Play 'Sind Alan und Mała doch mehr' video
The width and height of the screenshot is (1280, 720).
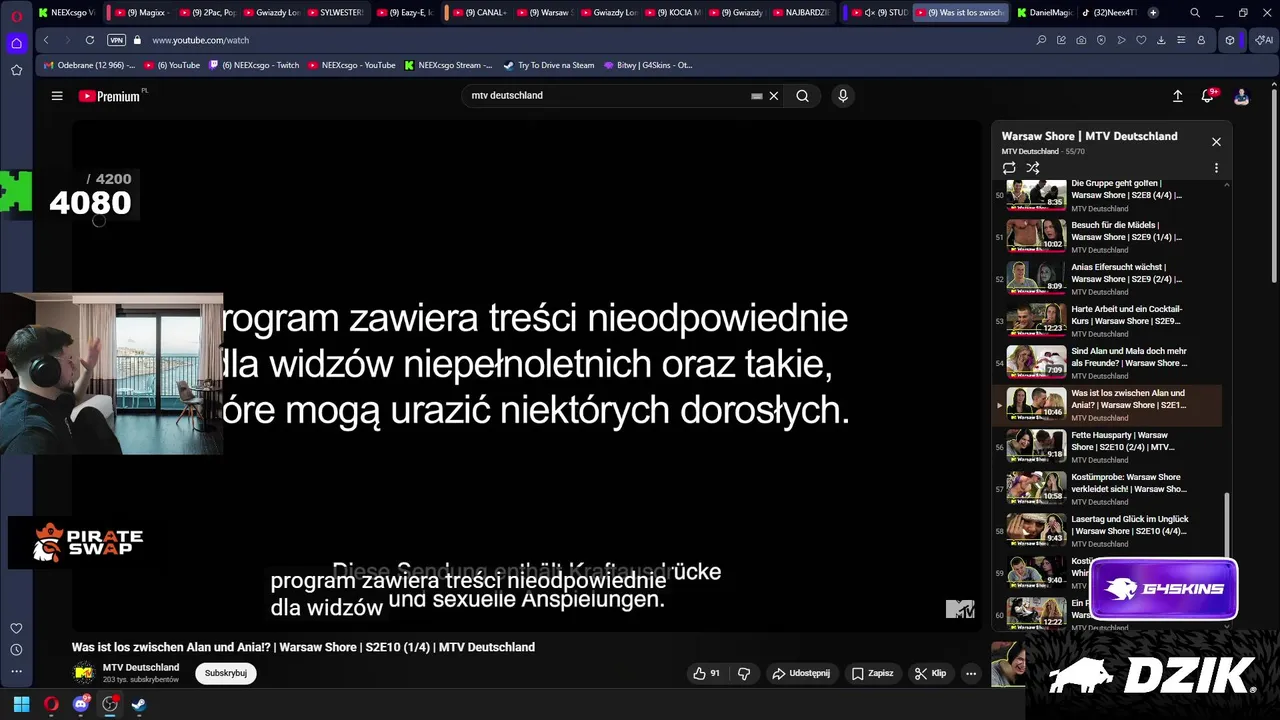[1108, 363]
